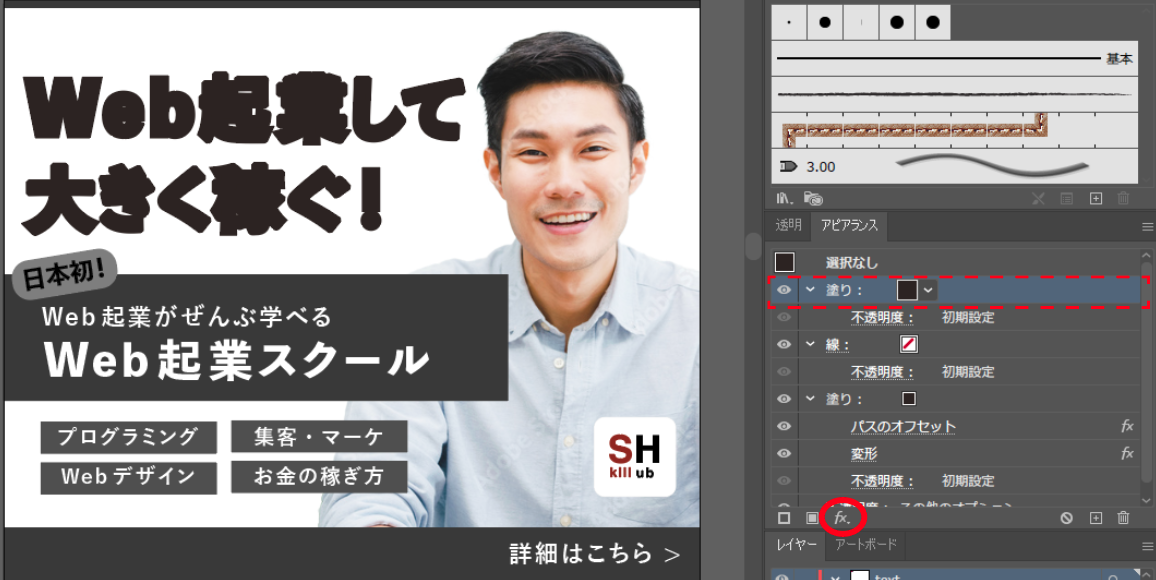Switch to the 透明 tab
This screenshot has width=1156, height=580.
coord(788,226)
